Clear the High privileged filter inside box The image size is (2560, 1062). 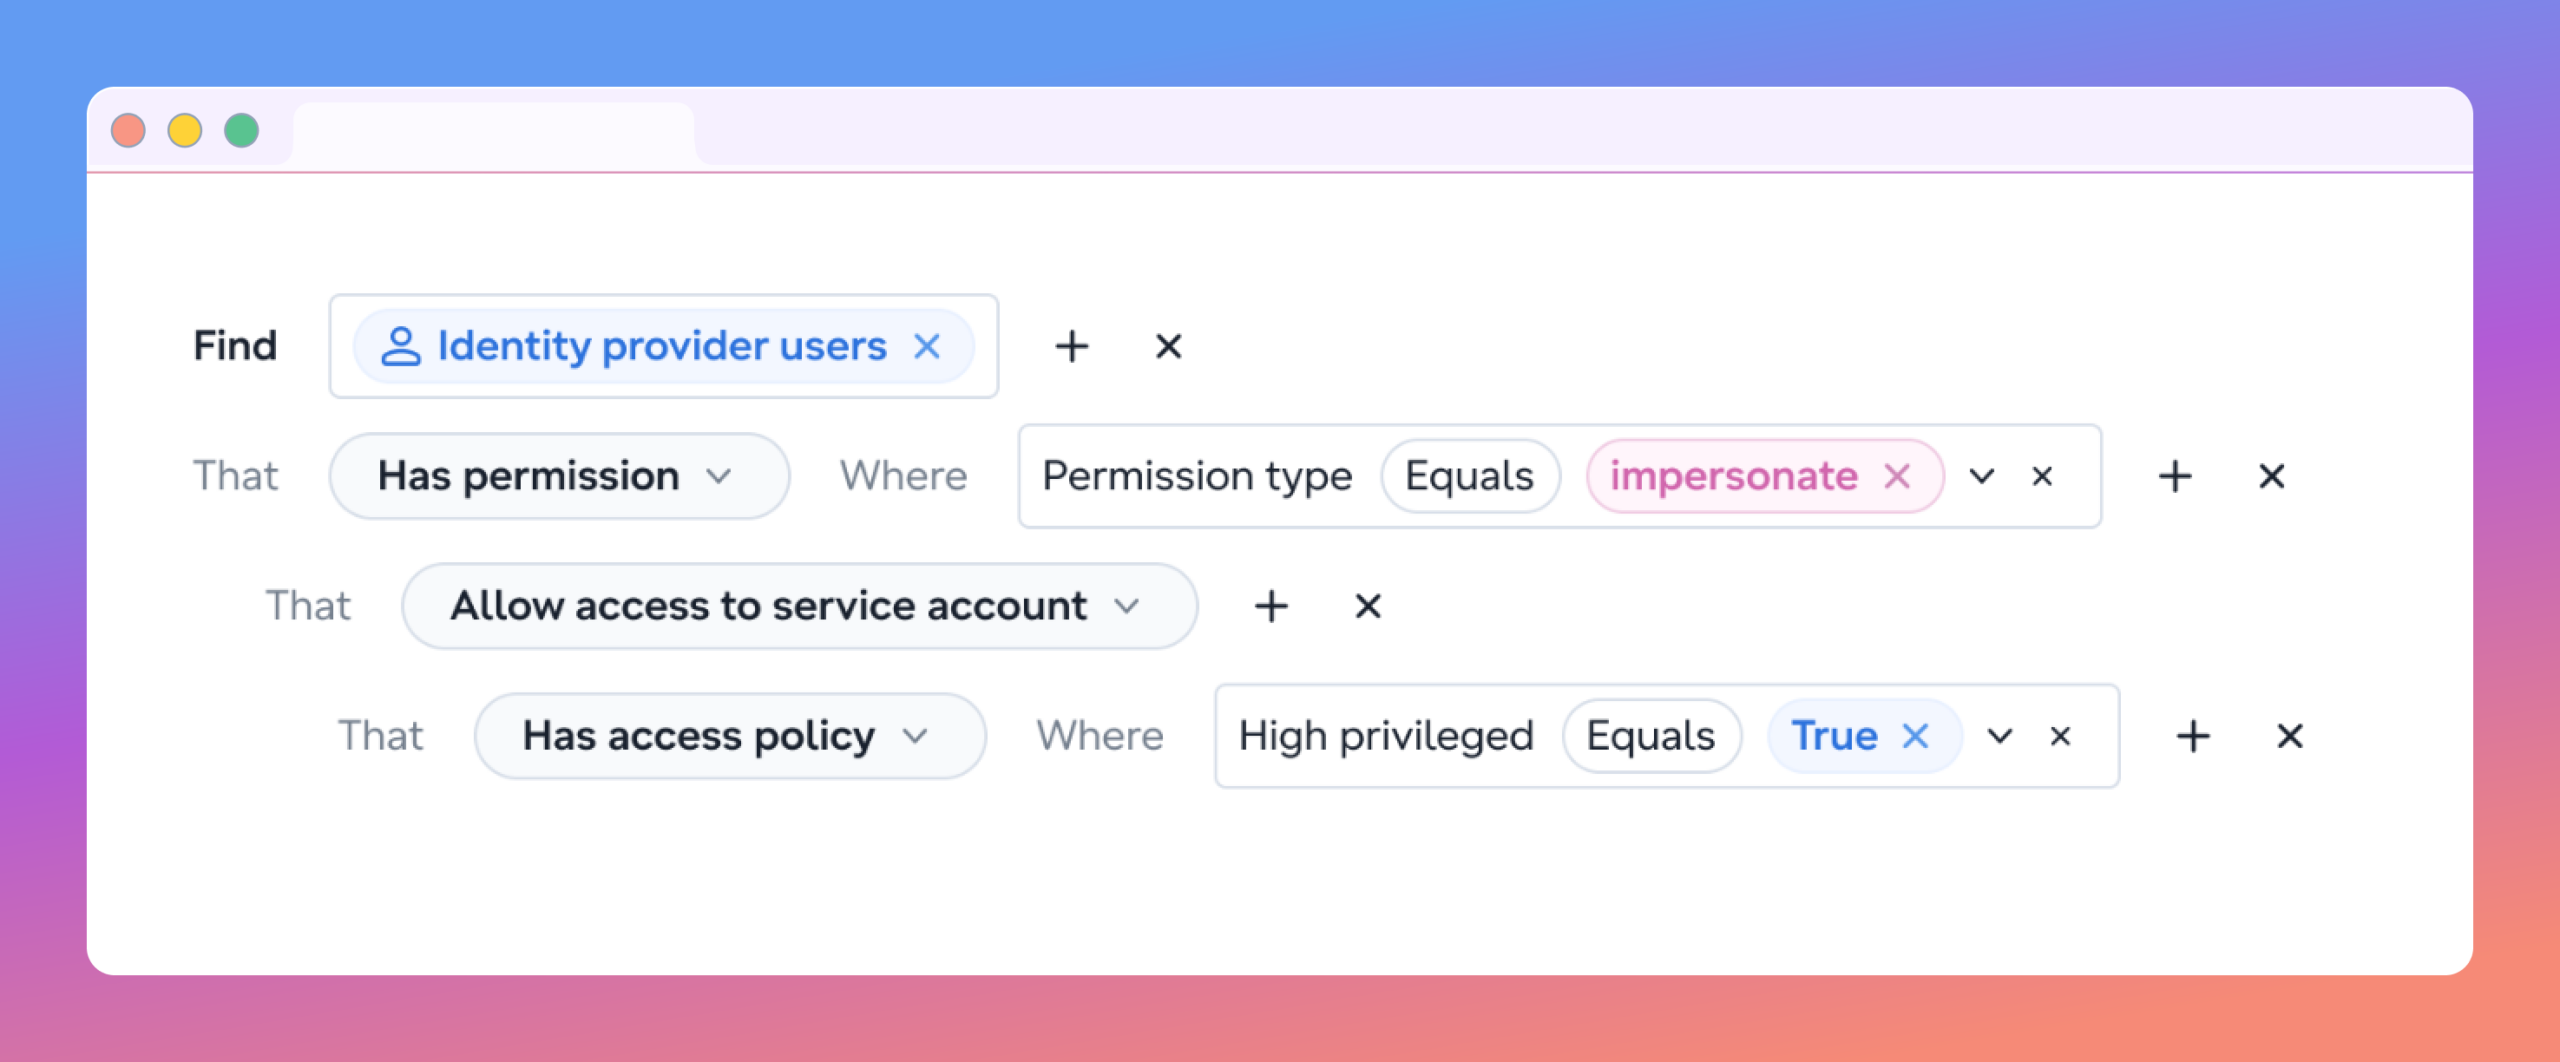[2060, 736]
